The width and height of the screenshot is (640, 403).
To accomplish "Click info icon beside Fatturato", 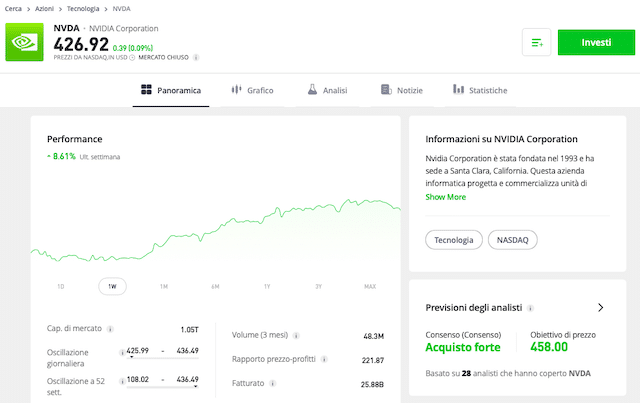I will pos(272,383).
